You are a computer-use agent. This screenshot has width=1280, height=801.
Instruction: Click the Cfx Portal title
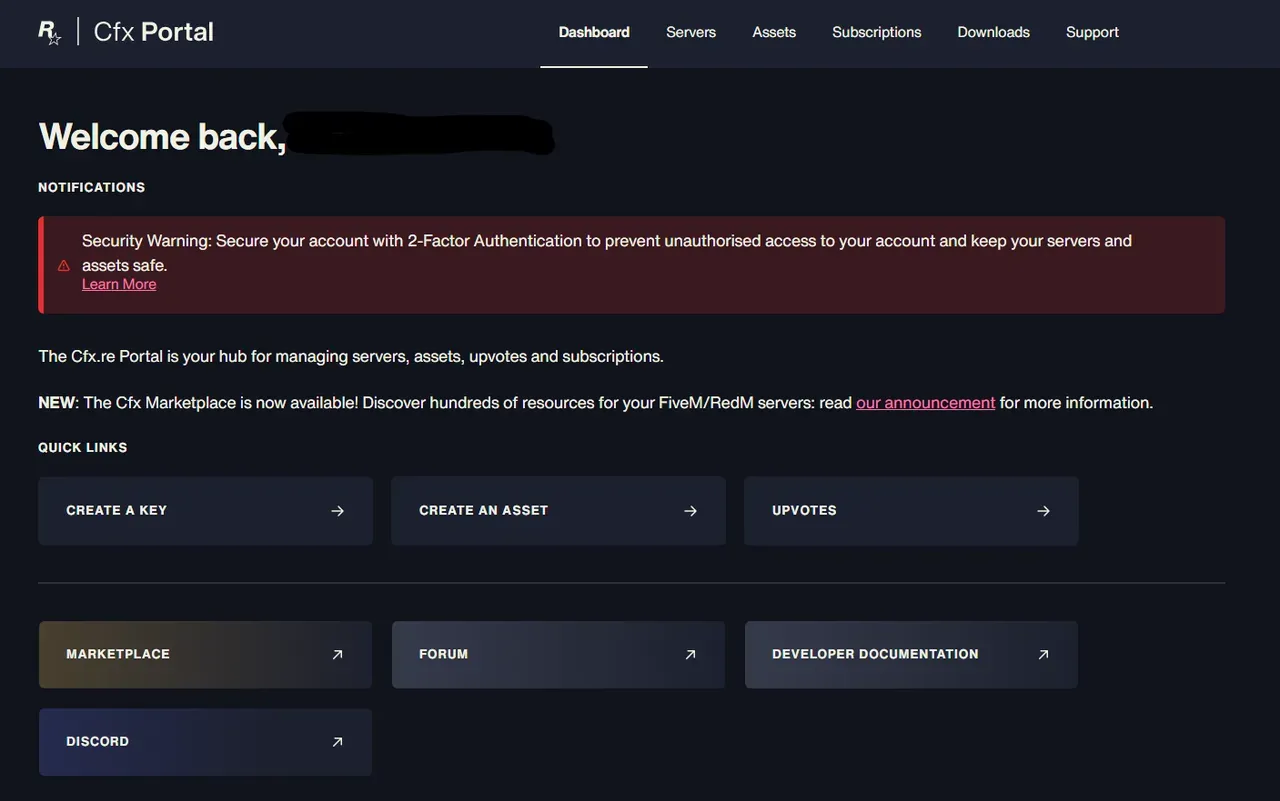[x=154, y=32]
